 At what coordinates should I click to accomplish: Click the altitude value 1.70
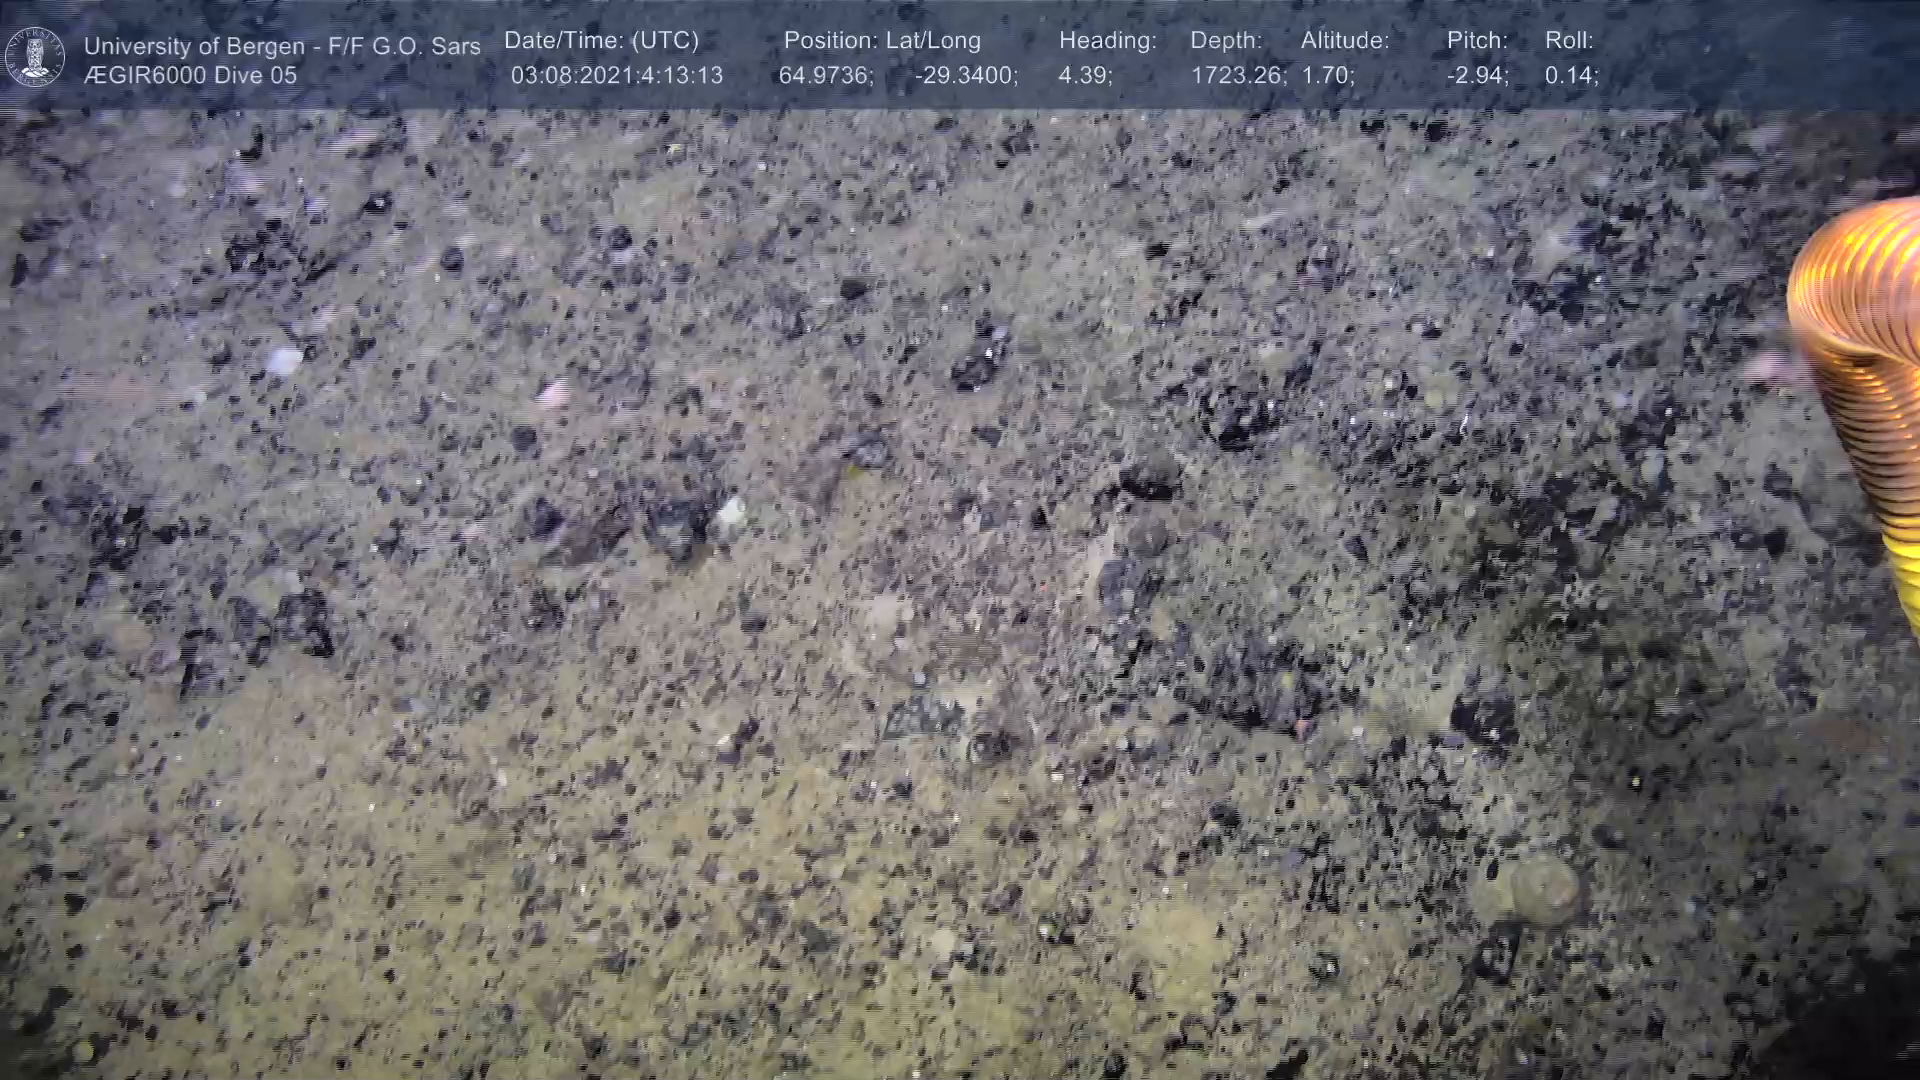click(x=1328, y=76)
